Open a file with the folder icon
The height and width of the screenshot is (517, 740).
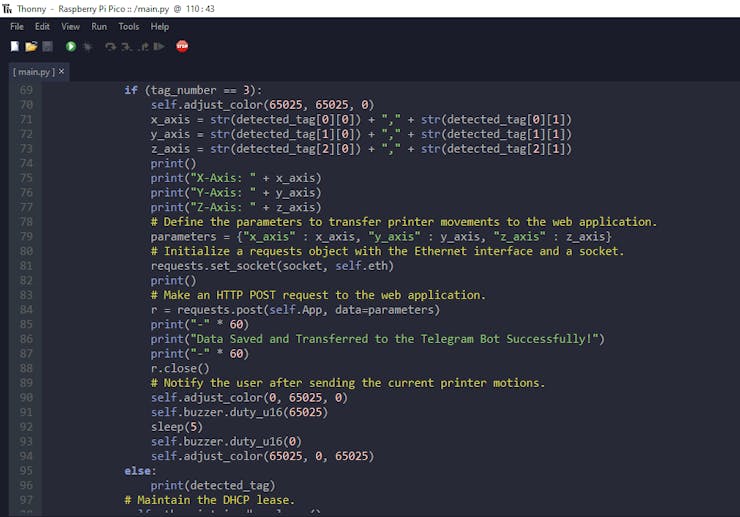[31, 46]
